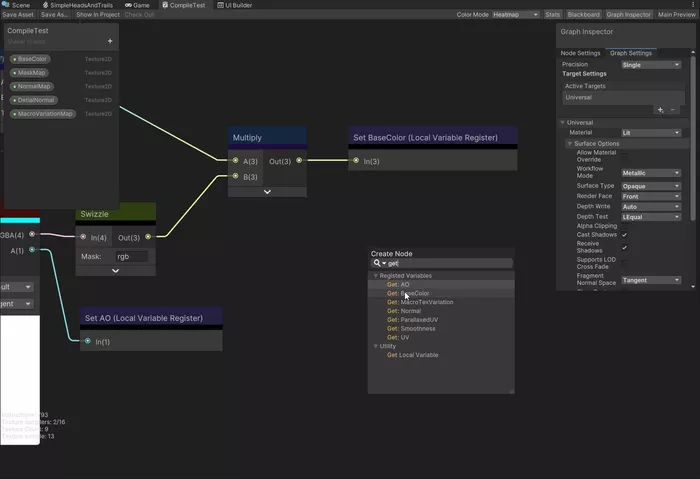Click Set BaseColor node In(3) port
Viewport: 700px width, 479px height.
[356, 160]
